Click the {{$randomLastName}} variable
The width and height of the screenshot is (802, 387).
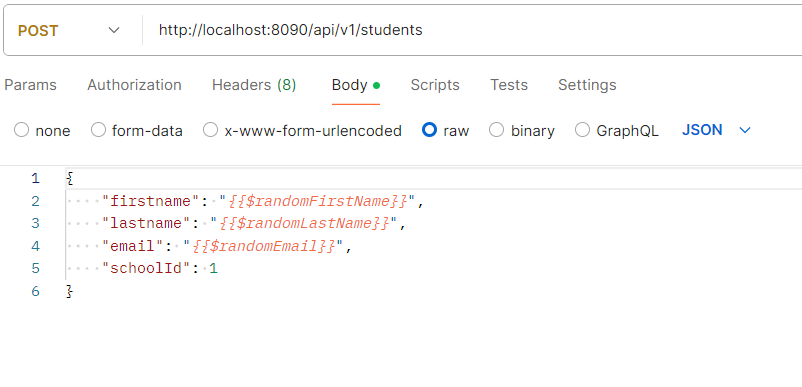point(304,224)
